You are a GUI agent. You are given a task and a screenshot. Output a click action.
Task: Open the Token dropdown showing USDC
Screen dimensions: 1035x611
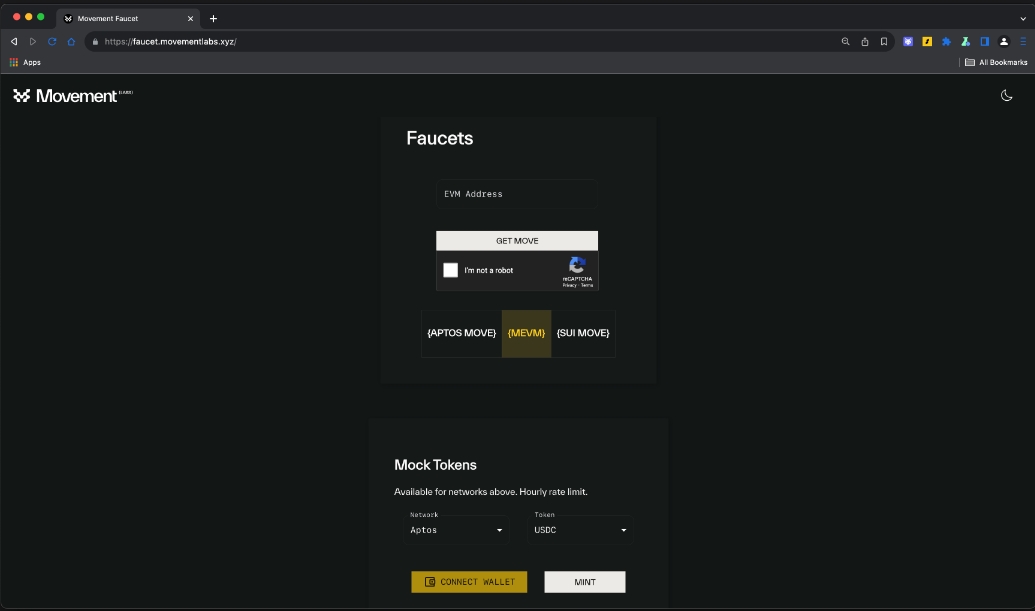pos(580,530)
